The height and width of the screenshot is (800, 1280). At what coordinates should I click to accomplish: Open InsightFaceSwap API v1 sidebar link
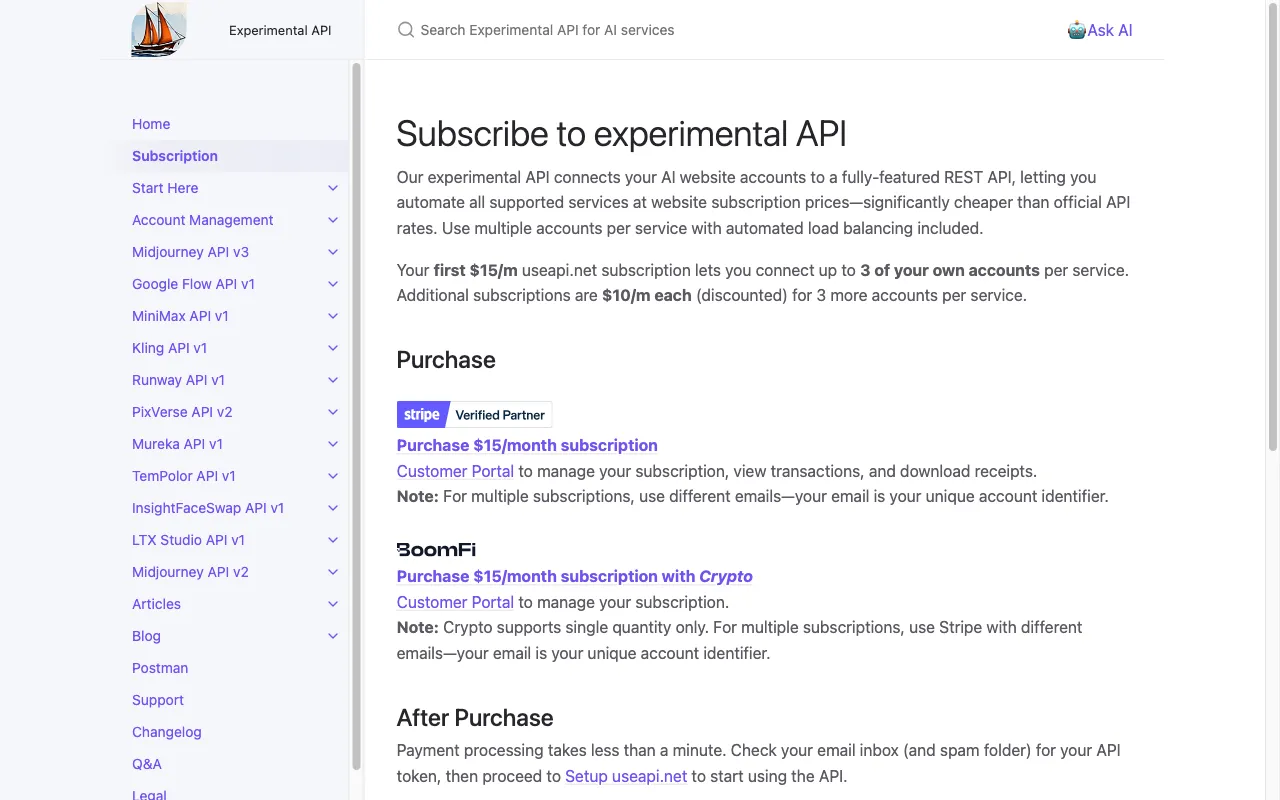(x=208, y=508)
